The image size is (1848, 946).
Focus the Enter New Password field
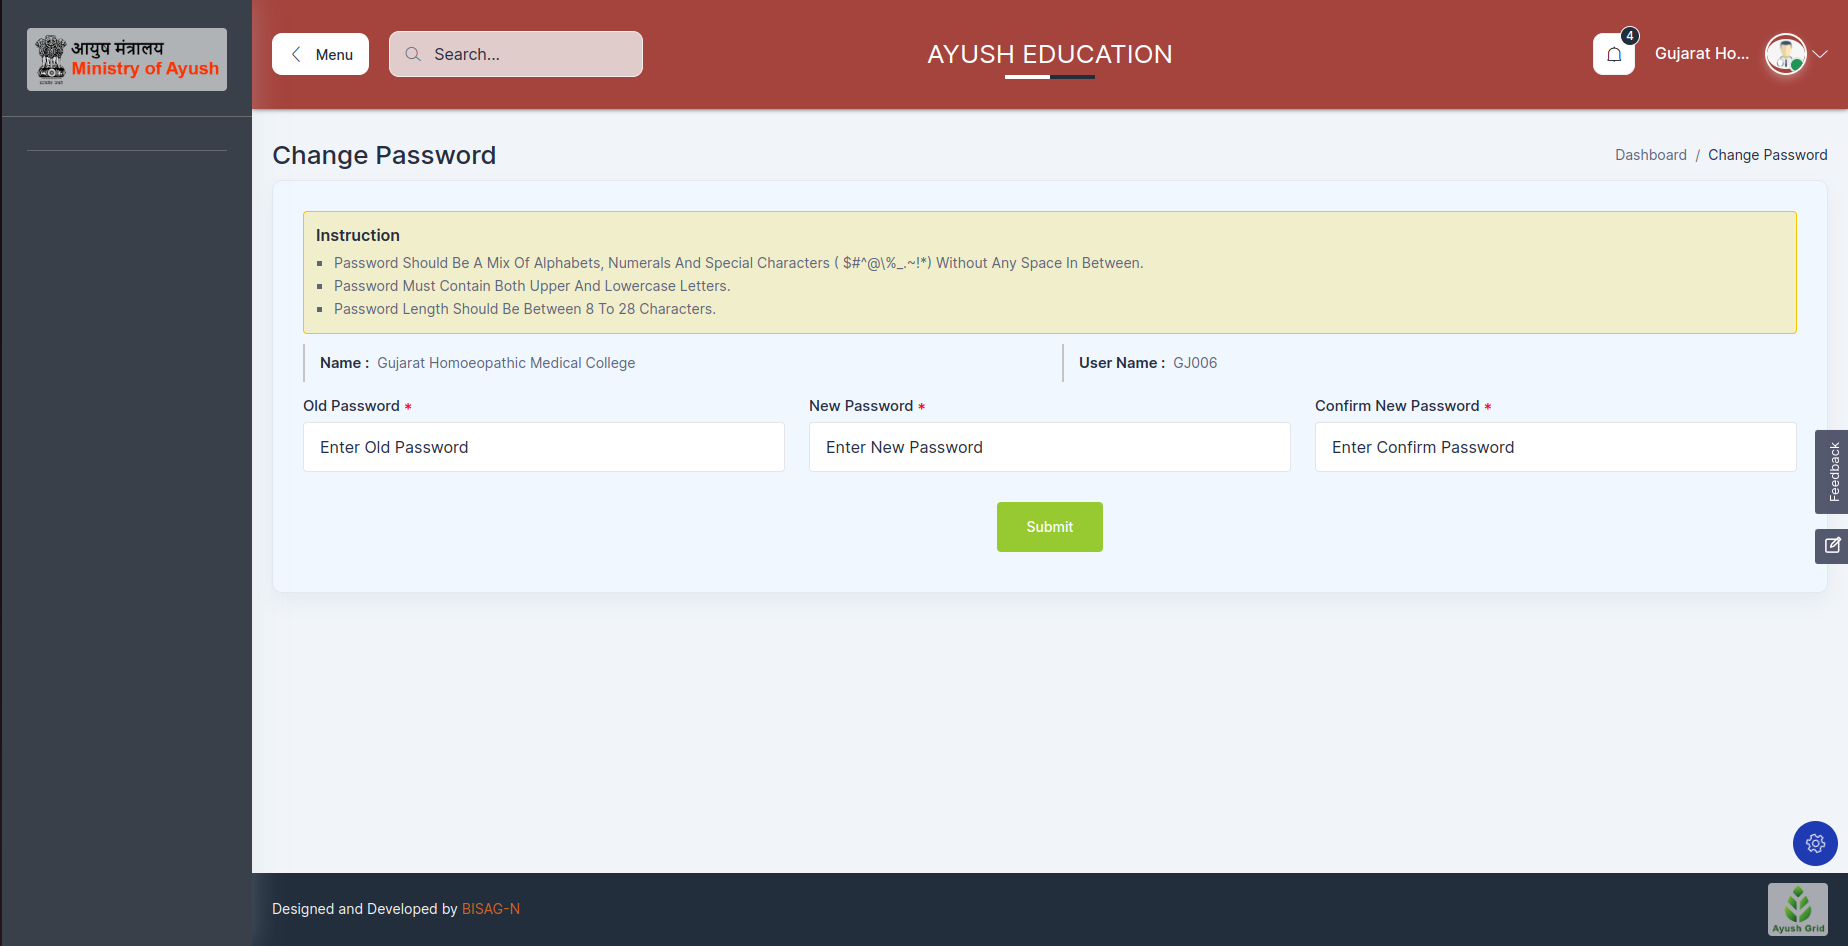1049,447
